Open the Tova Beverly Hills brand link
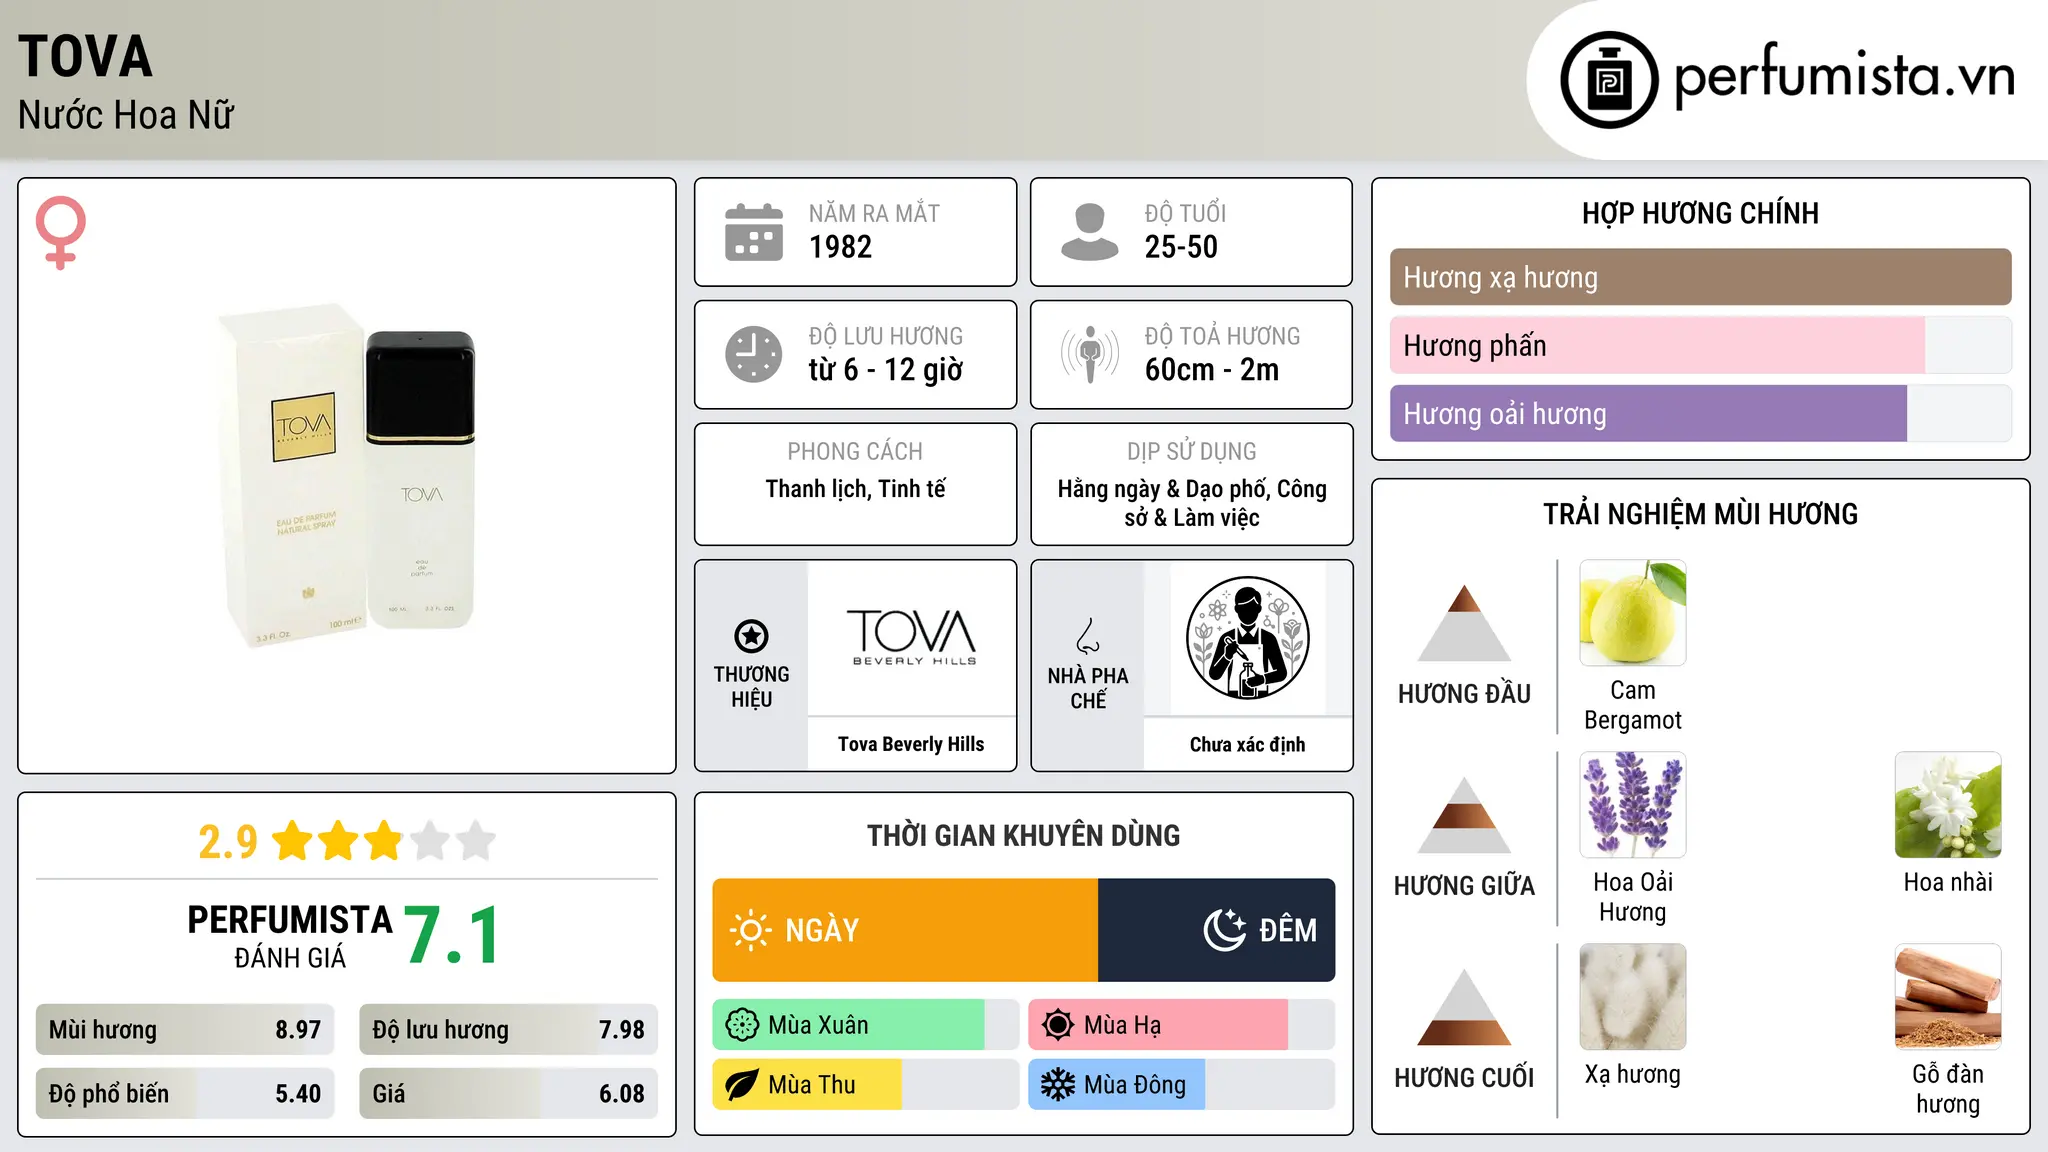 coord(911,744)
